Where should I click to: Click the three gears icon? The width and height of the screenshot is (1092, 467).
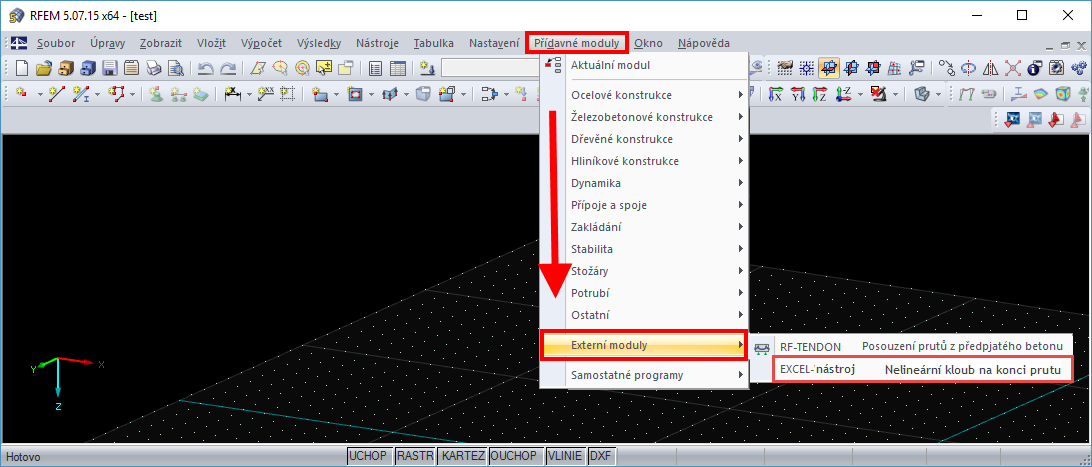[1078, 68]
